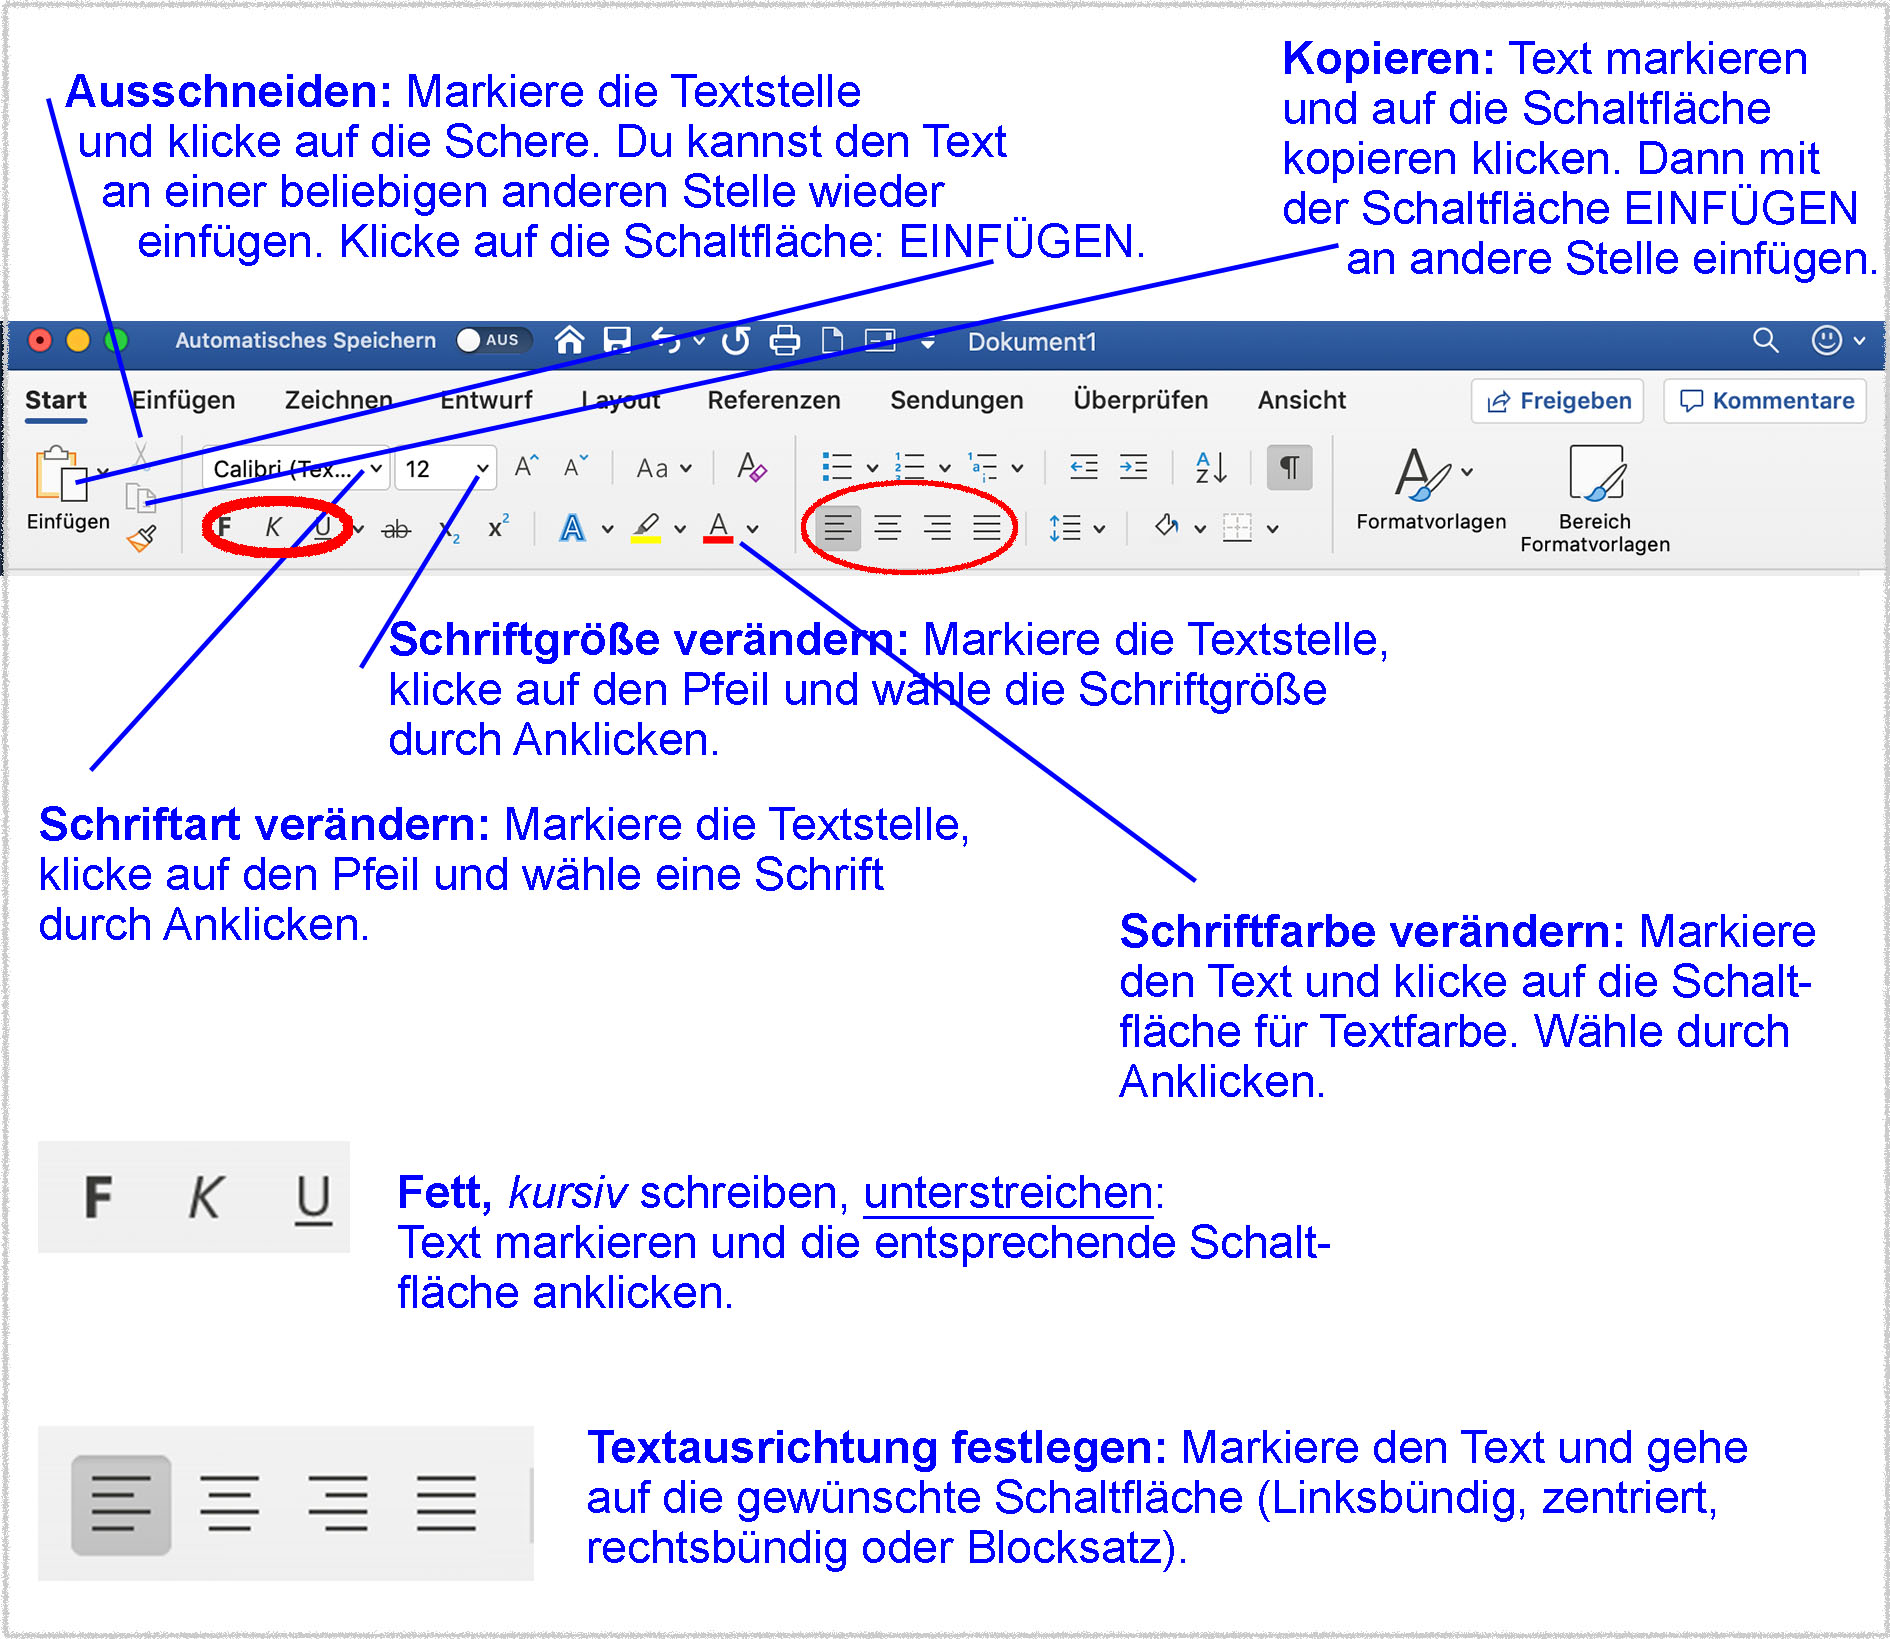1890x1639 pixels.
Task: Click the sort A-Z icon
Action: (x=1211, y=467)
